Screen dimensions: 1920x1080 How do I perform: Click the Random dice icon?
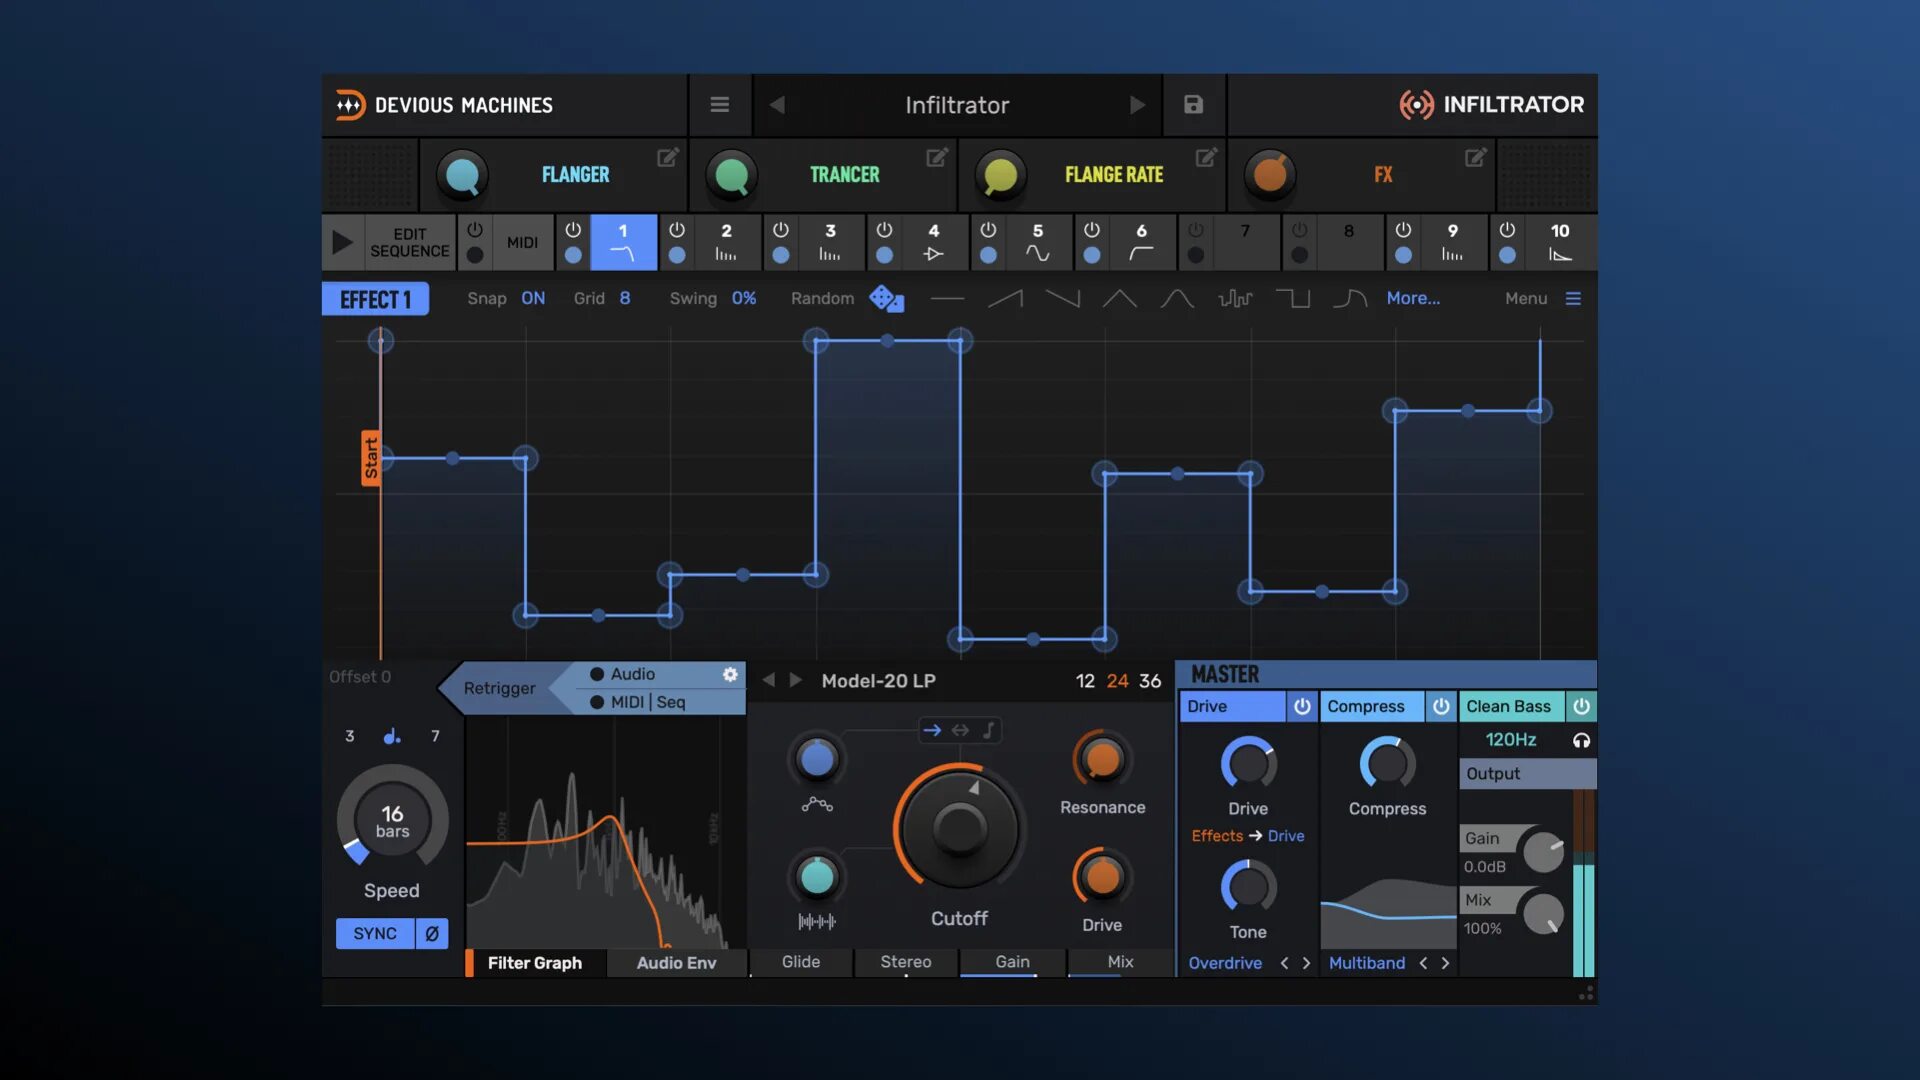886,298
